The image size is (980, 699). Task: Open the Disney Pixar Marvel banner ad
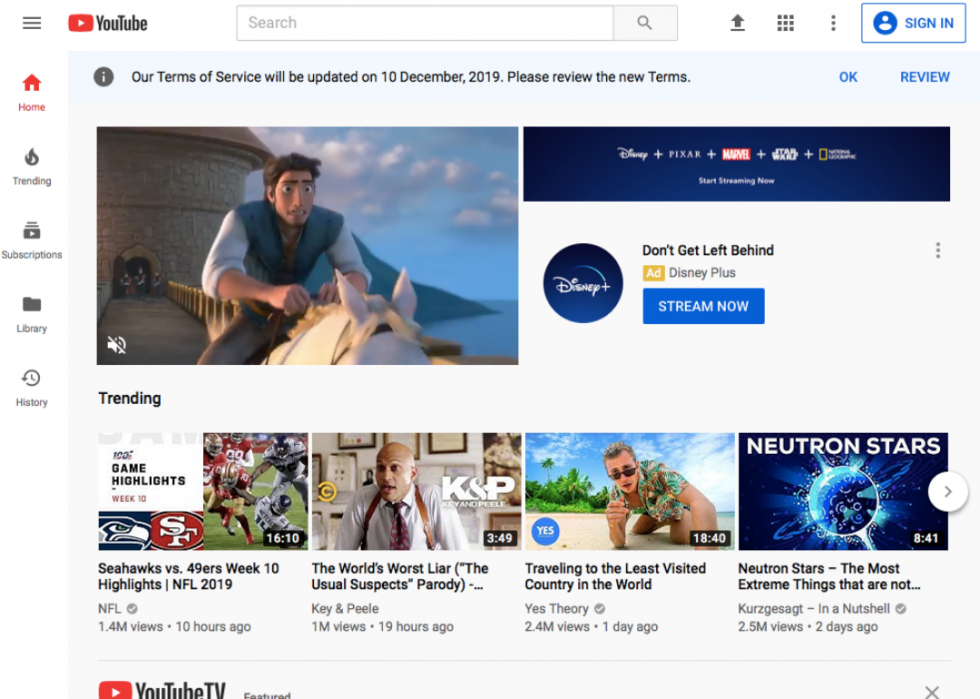click(x=736, y=164)
